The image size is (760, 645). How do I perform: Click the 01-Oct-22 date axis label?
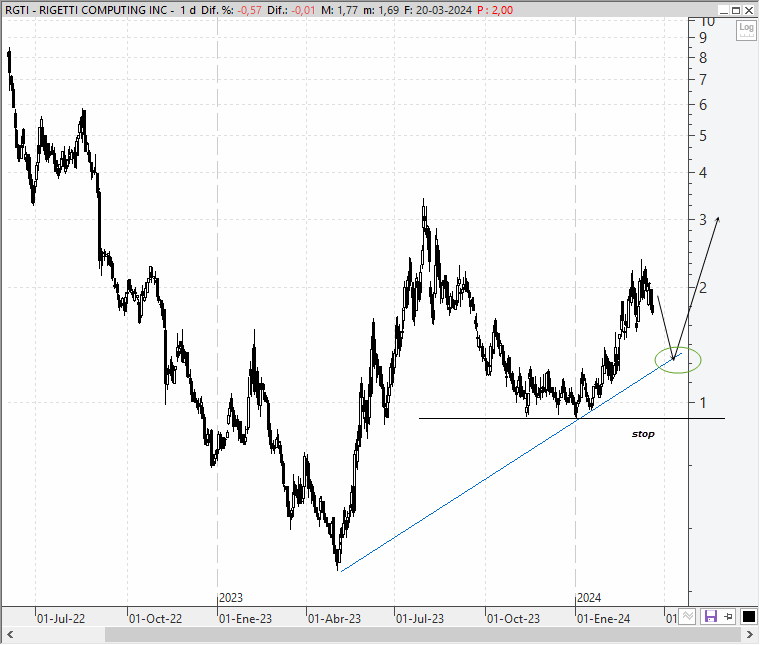click(155, 619)
